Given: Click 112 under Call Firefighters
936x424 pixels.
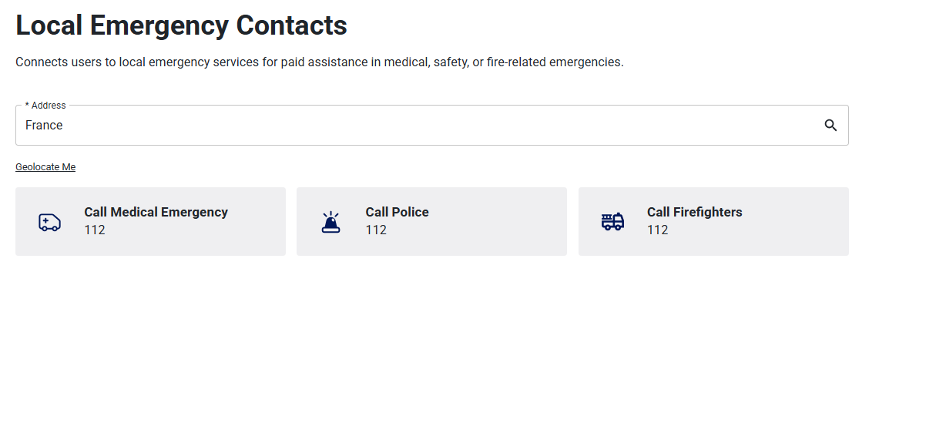Looking at the screenshot, I should 657,230.
